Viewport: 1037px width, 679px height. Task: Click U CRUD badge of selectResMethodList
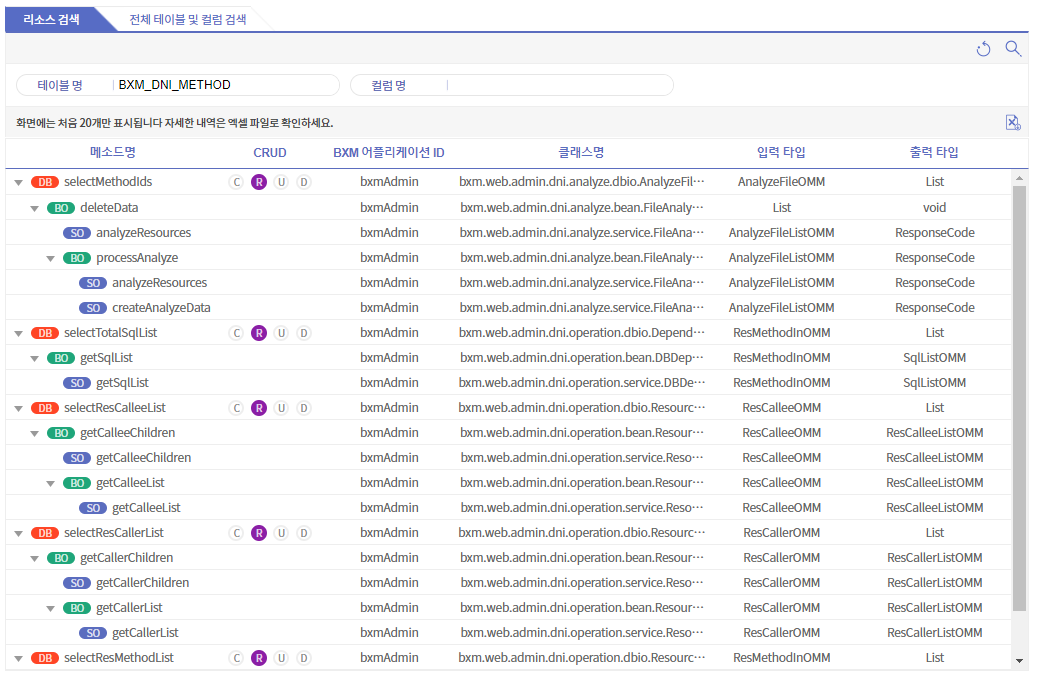pyautogui.click(x=282, y=658)
